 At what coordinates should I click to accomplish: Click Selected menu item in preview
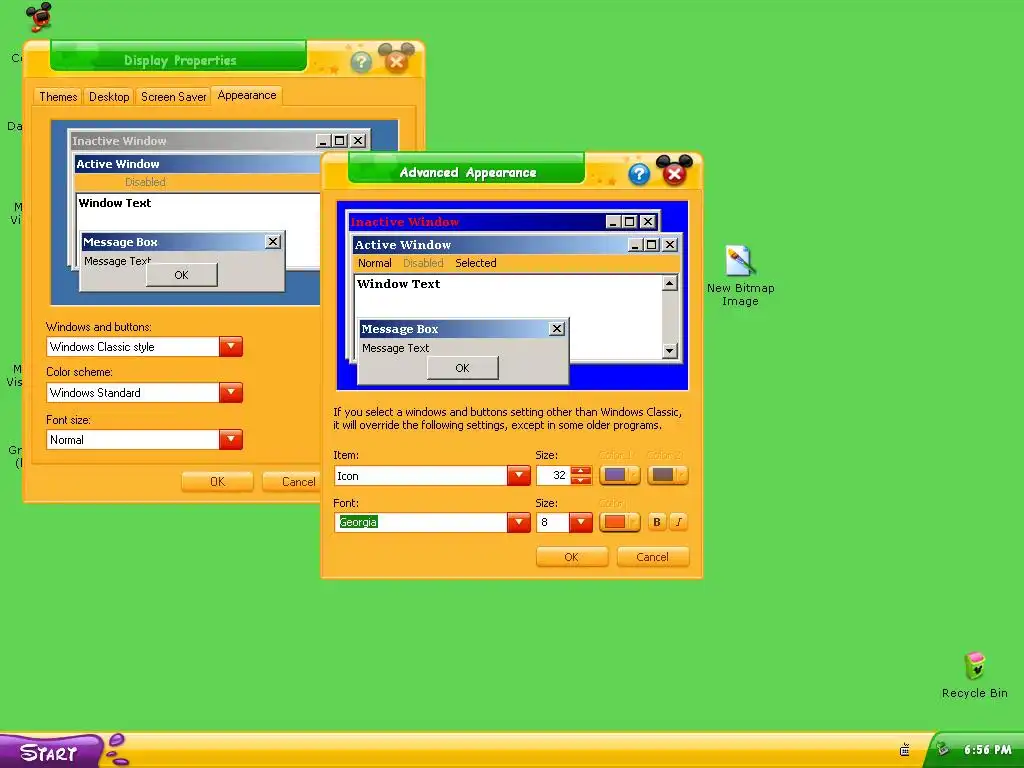point(475,263)
